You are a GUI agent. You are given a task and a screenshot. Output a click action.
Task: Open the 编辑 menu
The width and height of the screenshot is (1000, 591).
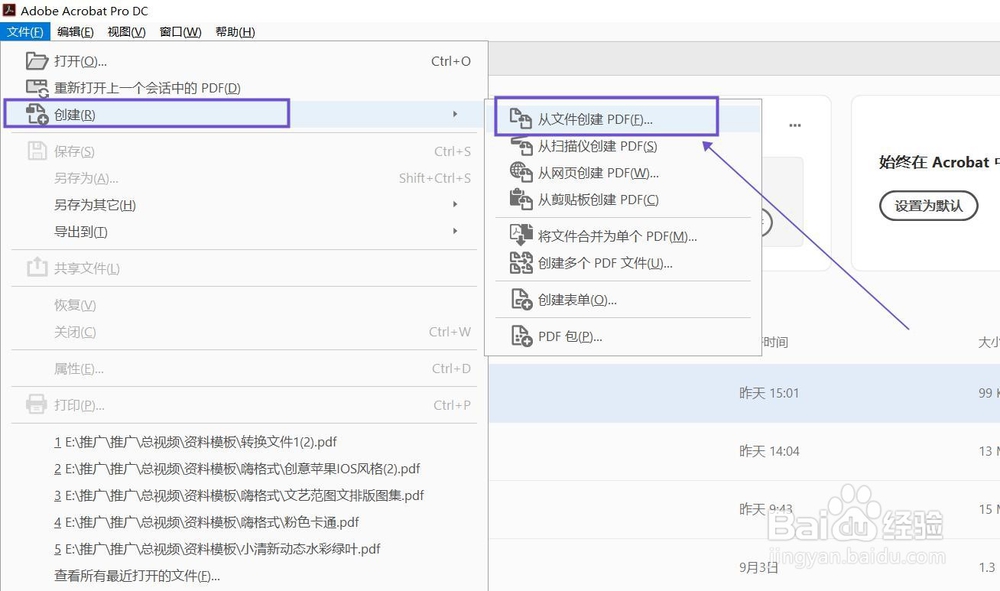coord(73,31)
